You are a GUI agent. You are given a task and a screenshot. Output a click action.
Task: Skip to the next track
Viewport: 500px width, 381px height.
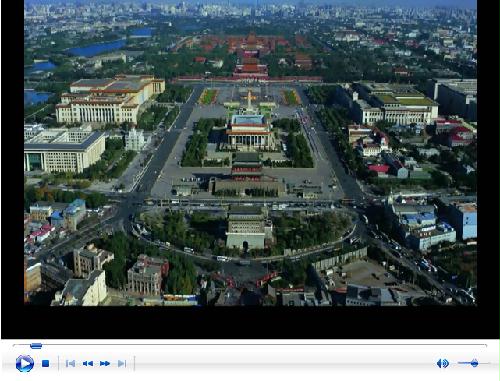tap(122, 363)
